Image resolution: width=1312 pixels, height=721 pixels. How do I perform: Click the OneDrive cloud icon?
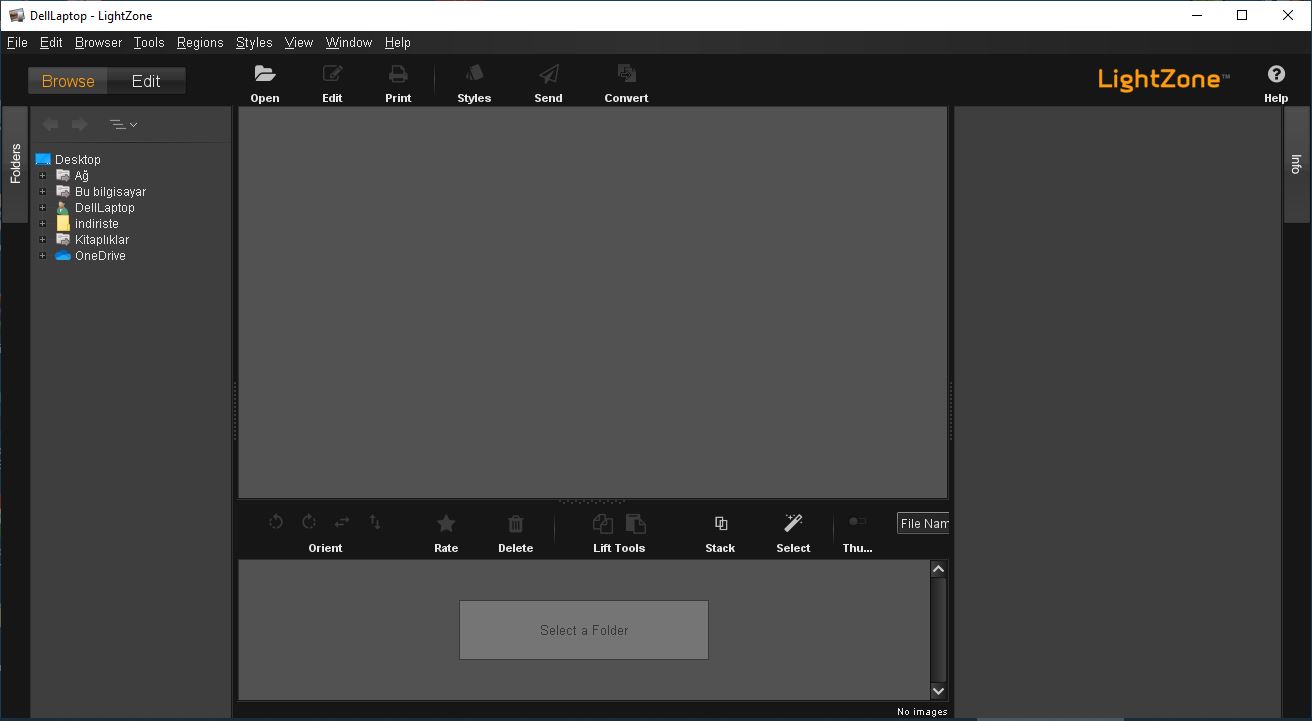point(63,256)
